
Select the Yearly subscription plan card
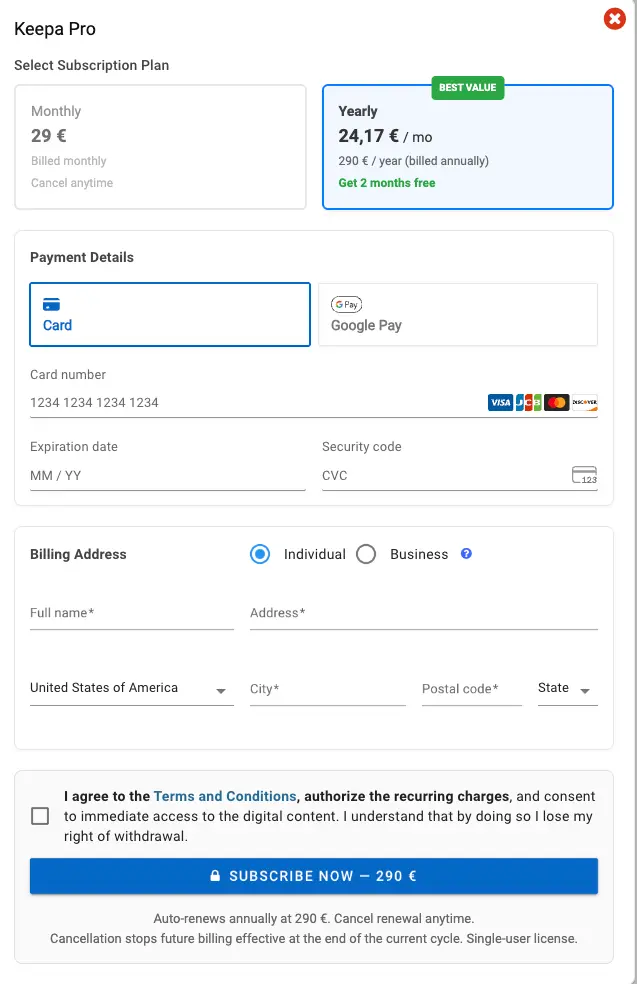coord(467,147)
